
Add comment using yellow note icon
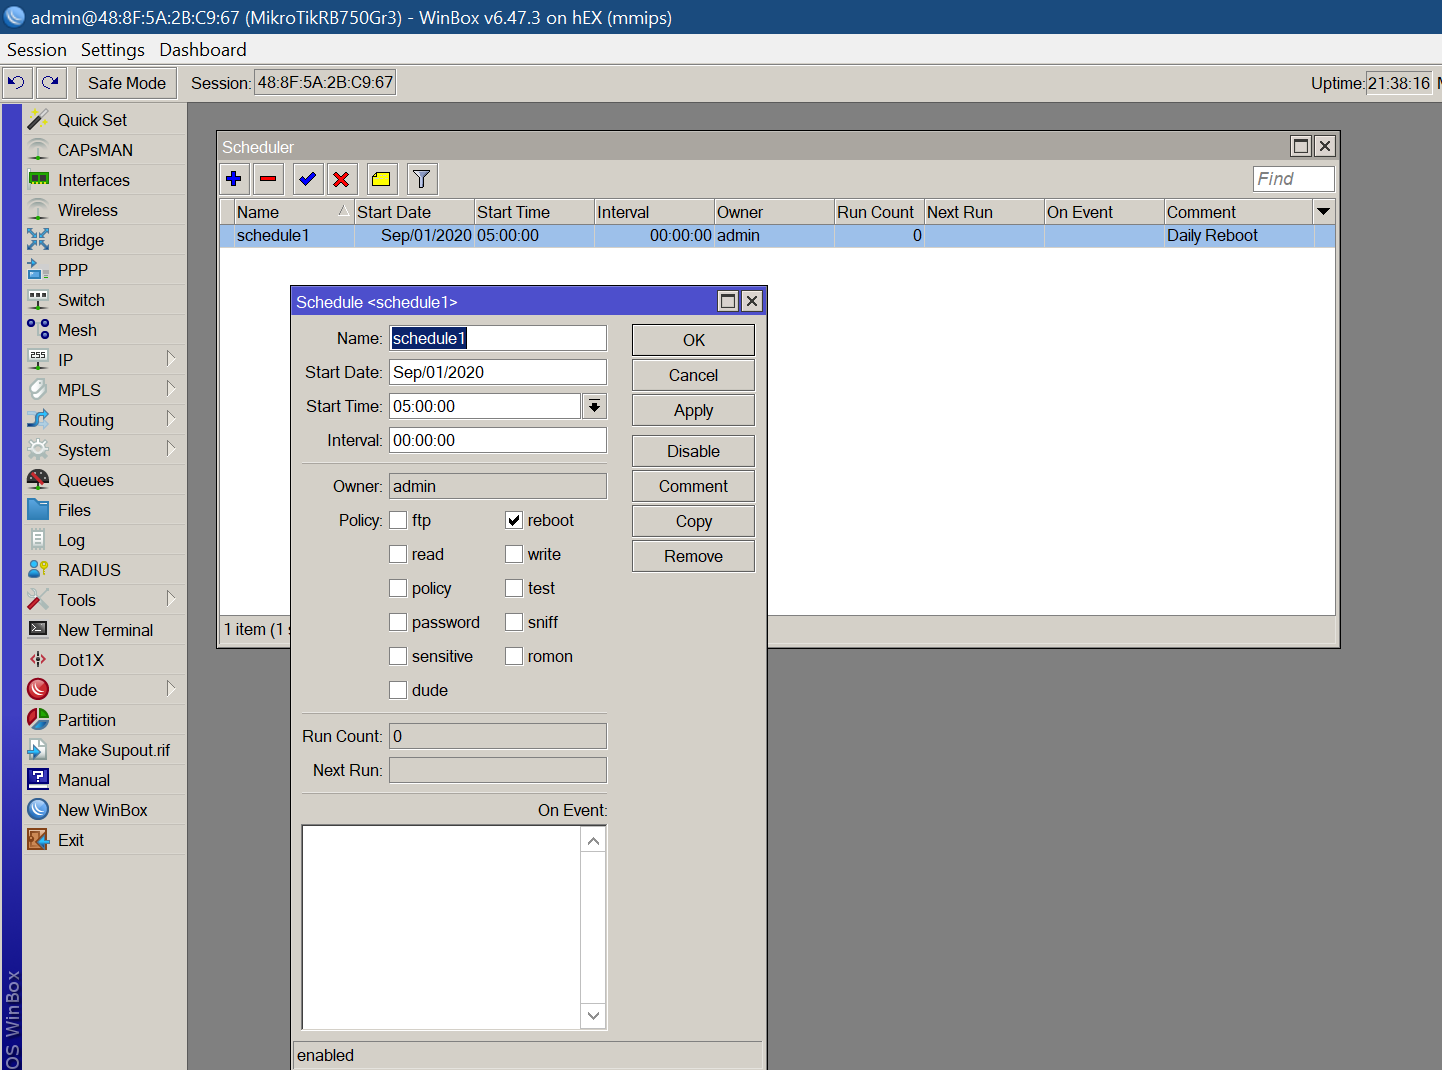click(382, 179)
